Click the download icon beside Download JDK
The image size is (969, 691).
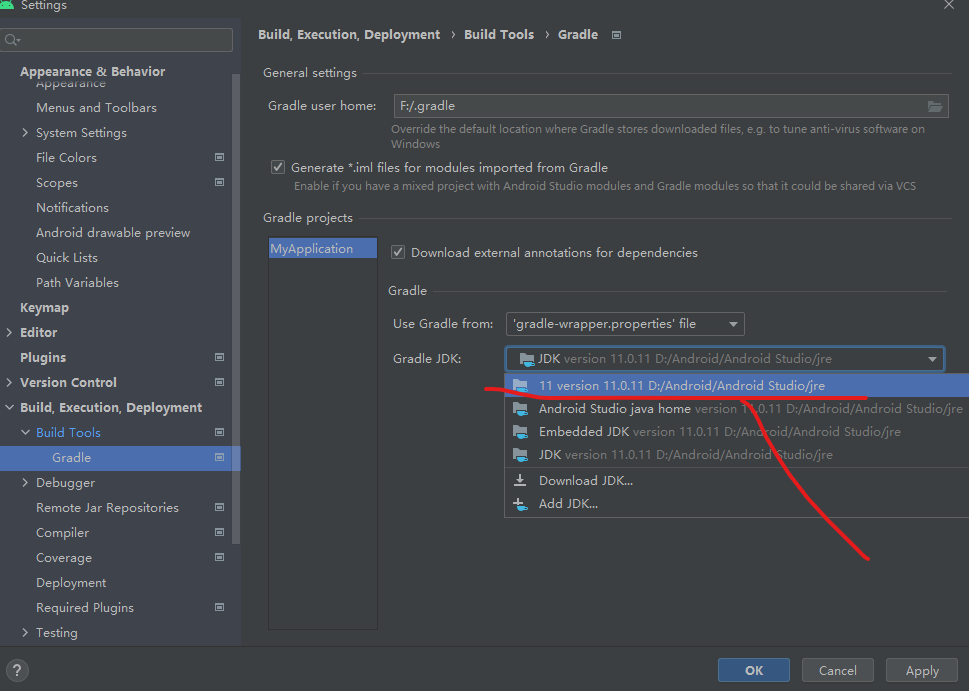(520, 480)
